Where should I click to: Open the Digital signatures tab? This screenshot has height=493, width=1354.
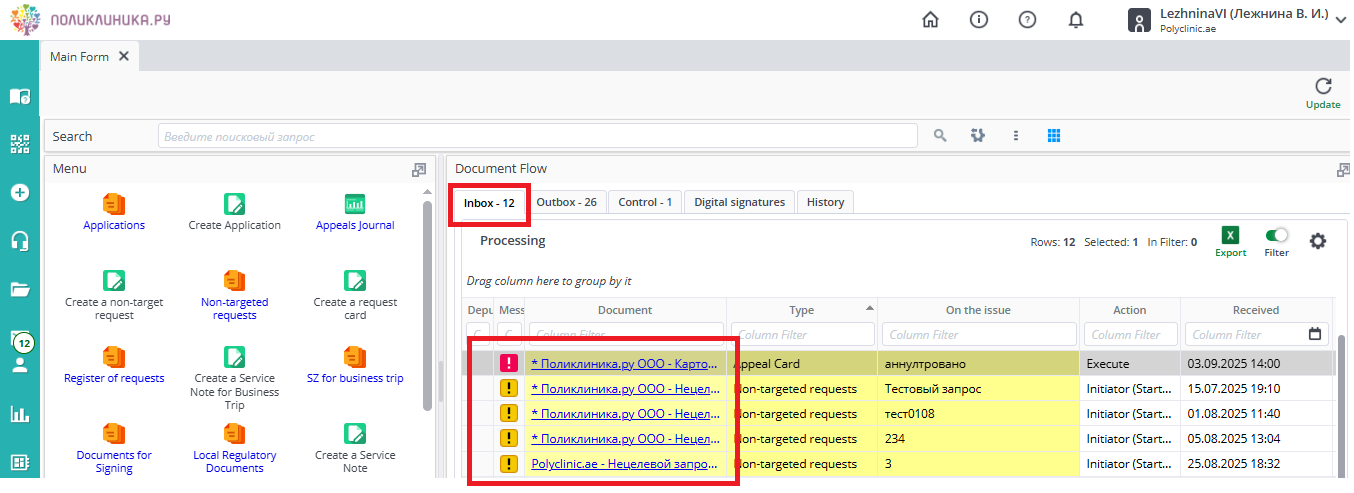pyautogui.click(x=739, y=202)
